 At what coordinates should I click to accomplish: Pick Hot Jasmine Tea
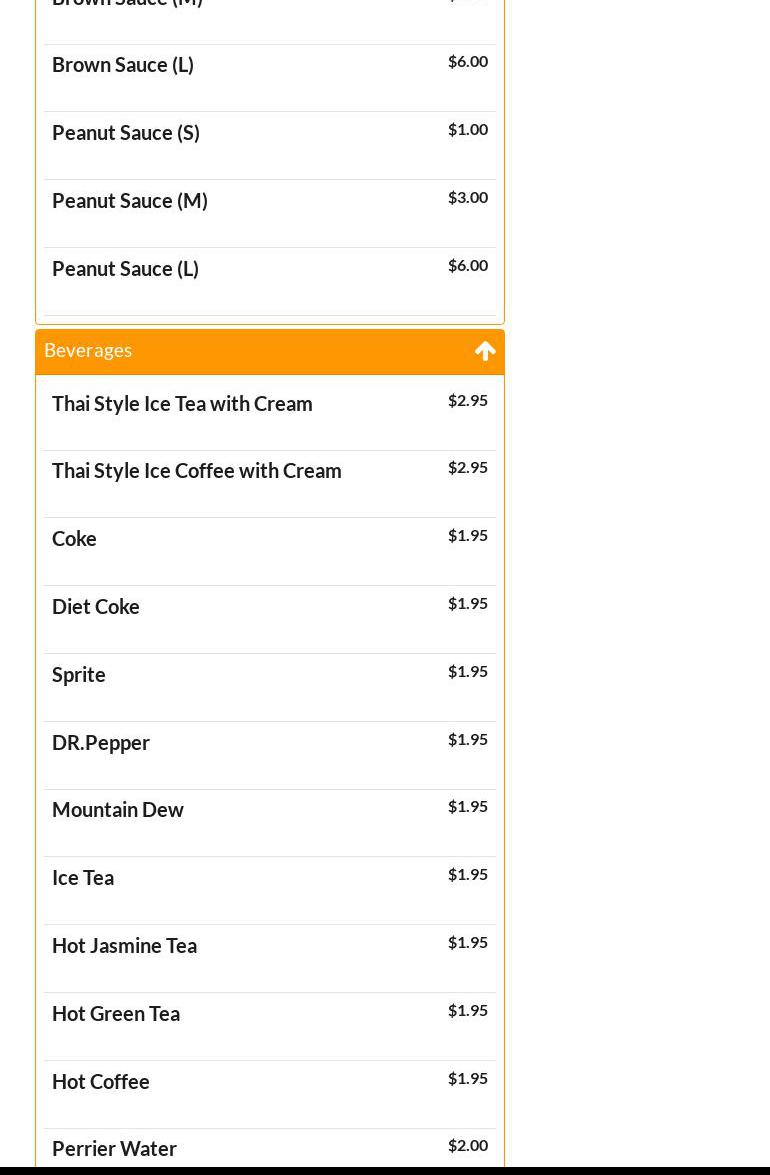point(124,945)
